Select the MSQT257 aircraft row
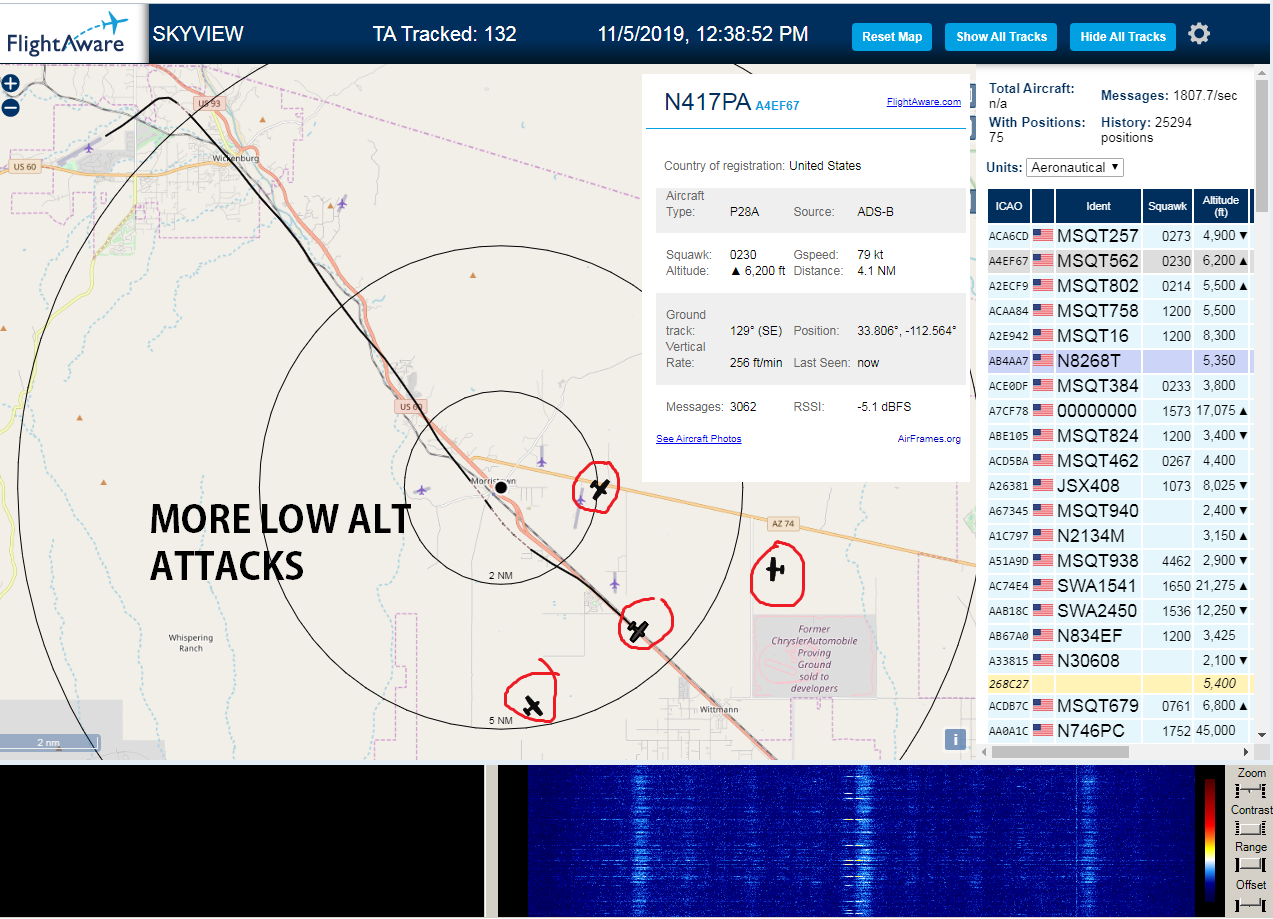This screenshot has height=919, width=1273. tap(1119, 236)
